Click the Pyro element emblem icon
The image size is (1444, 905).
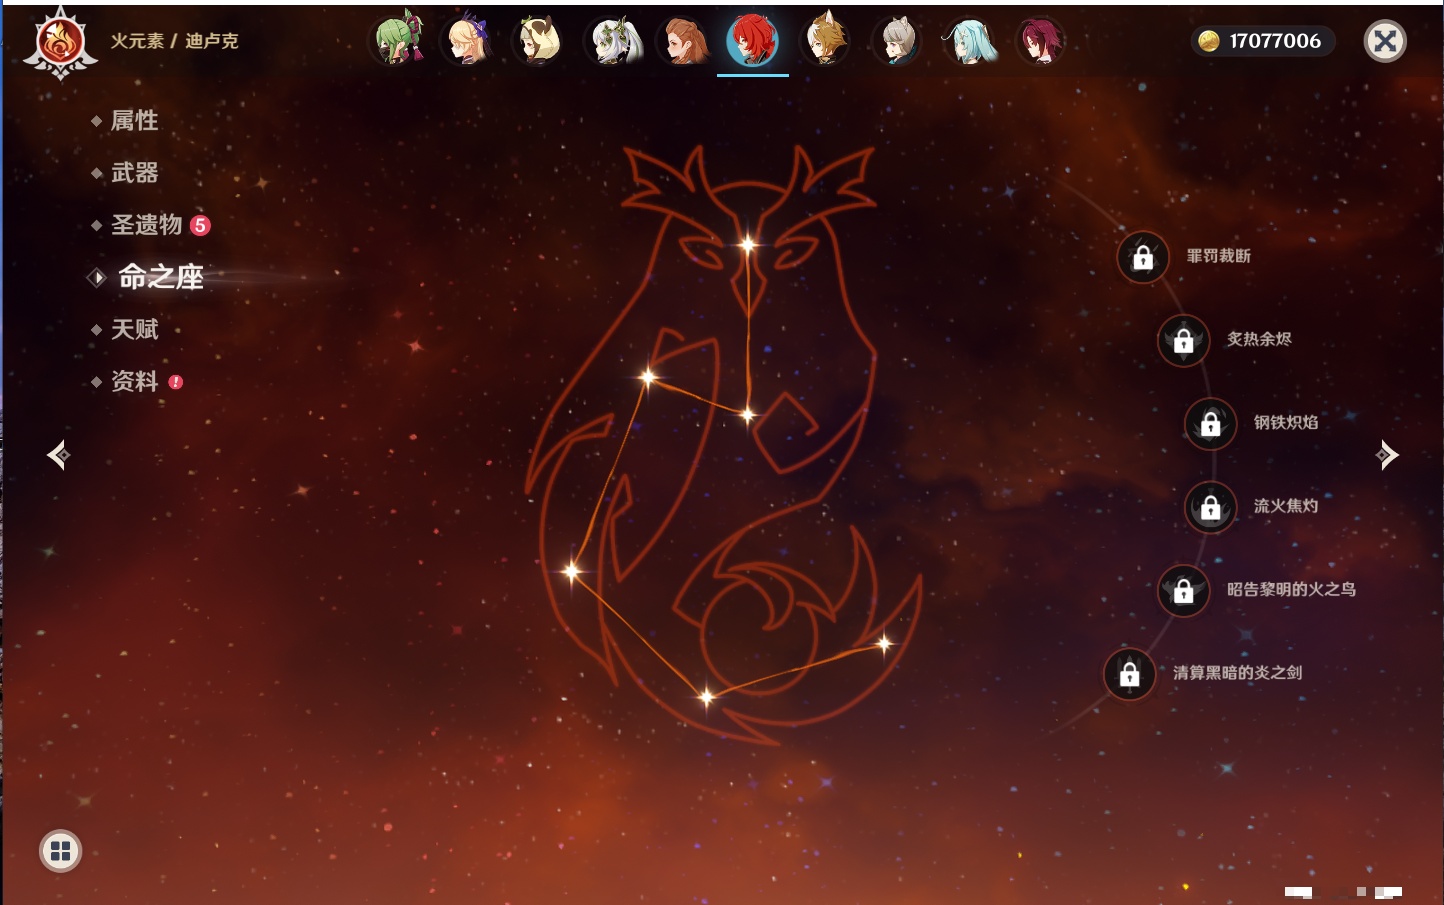60,43
